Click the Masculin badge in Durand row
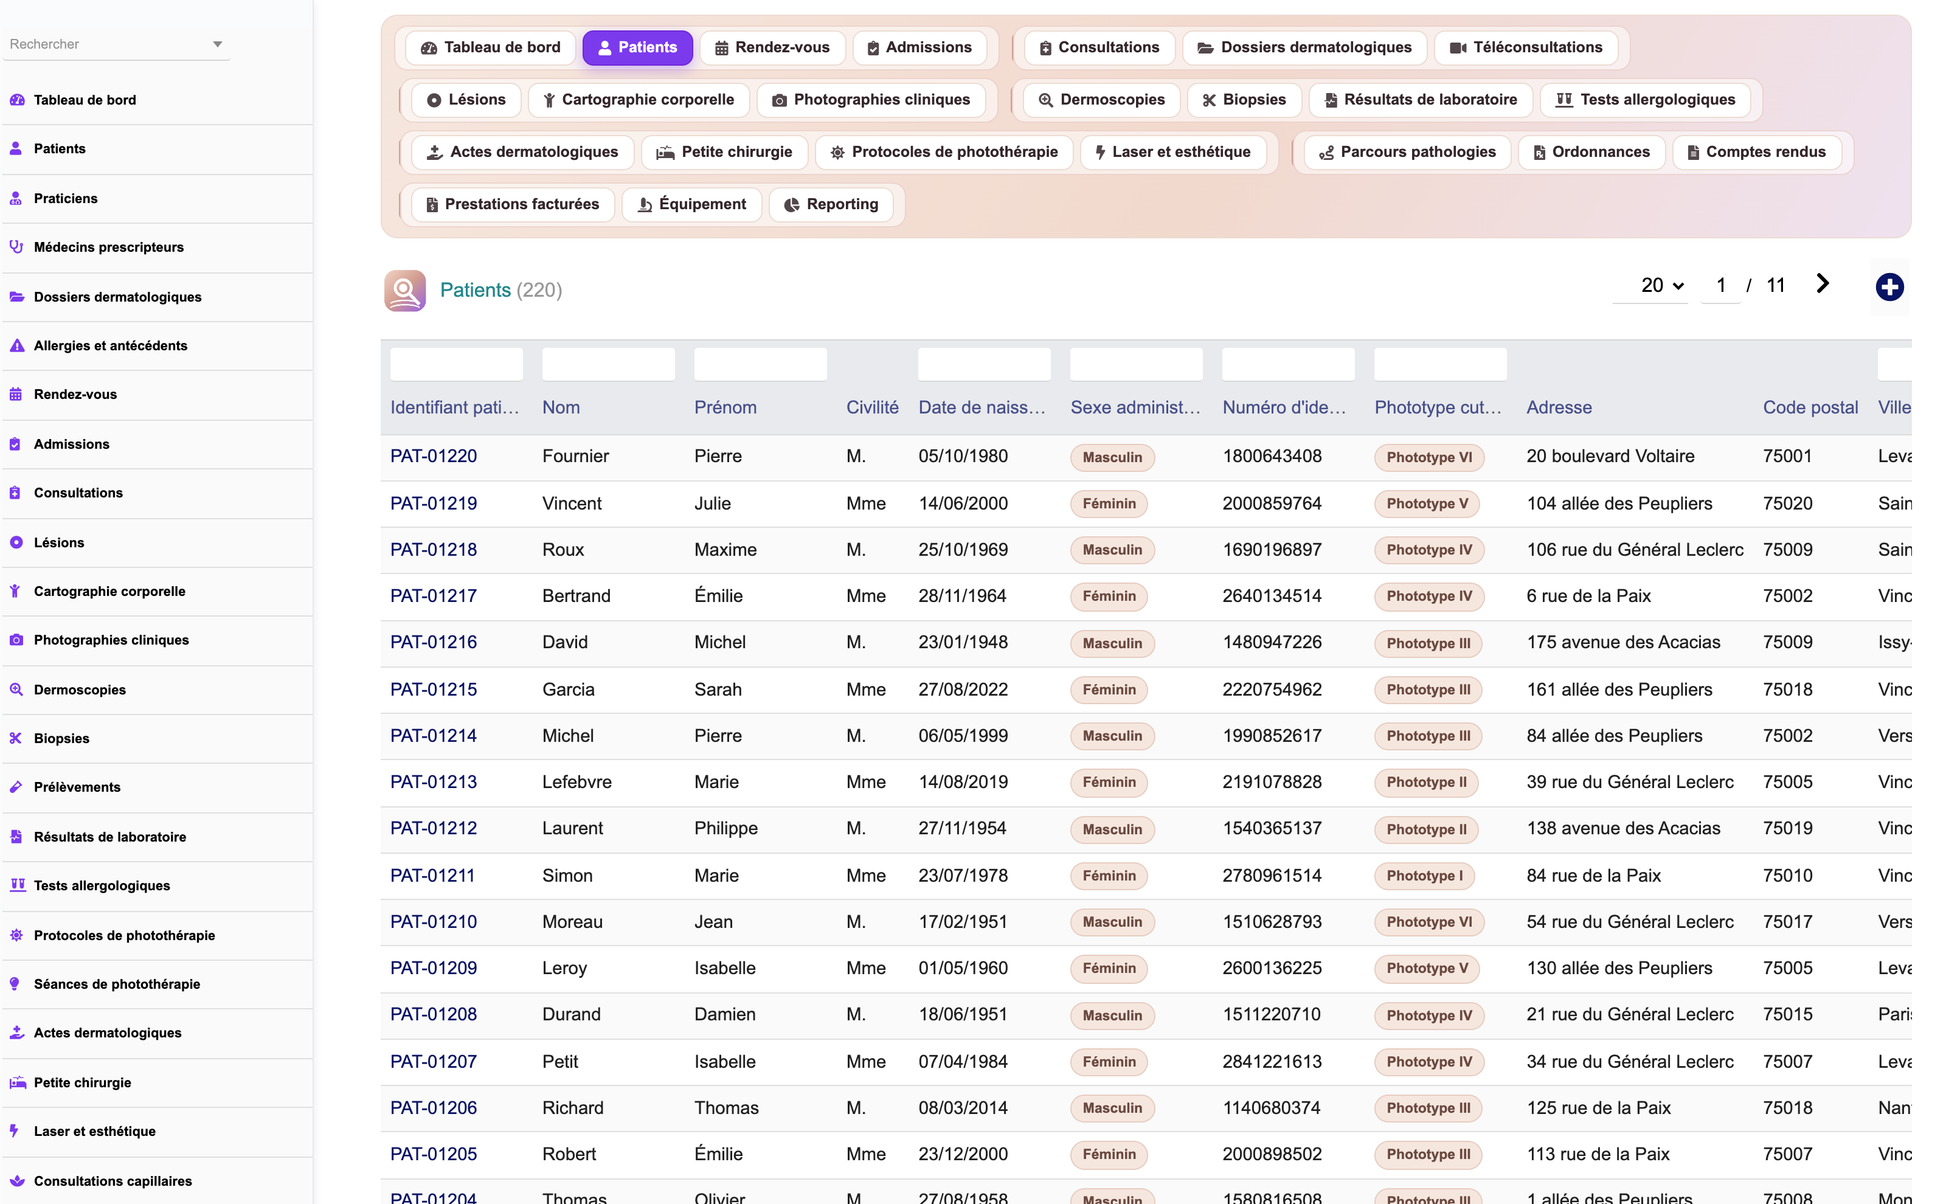The width and height of the screenshot is (1946, 1204). [x=1112, y=1015]
